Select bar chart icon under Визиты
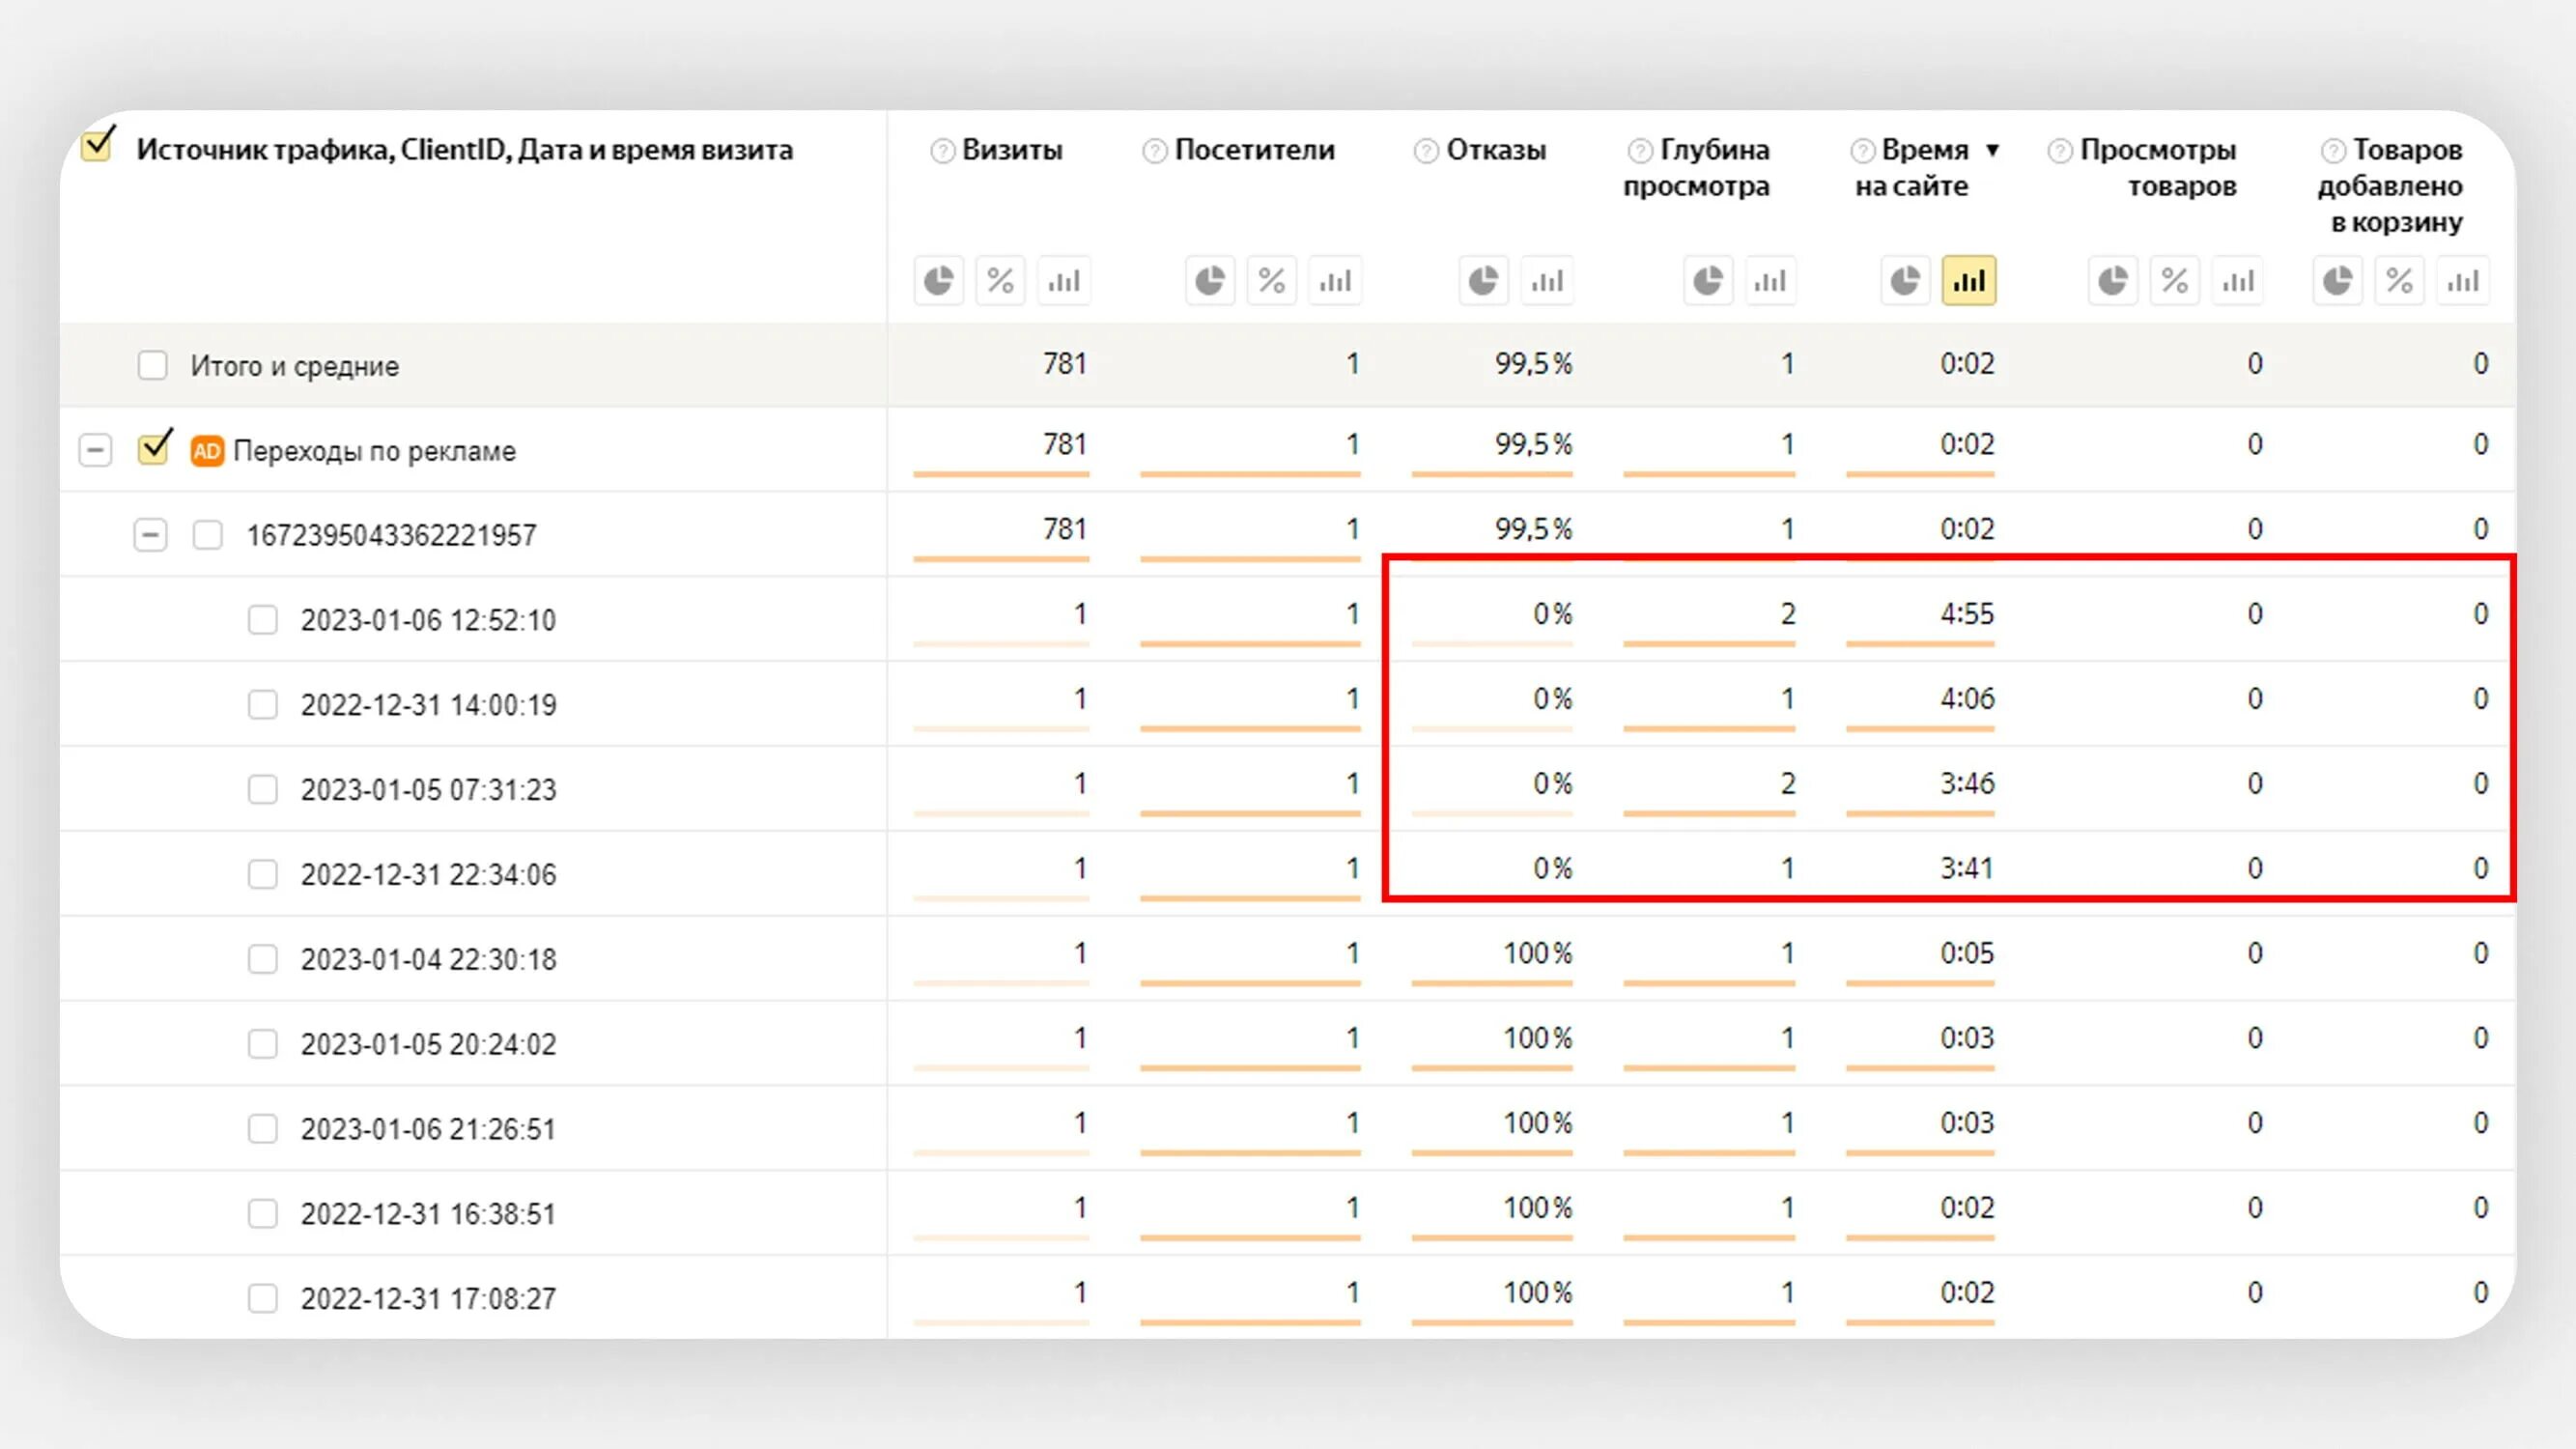The image size is (2576, 1449). pos(1064,281)
